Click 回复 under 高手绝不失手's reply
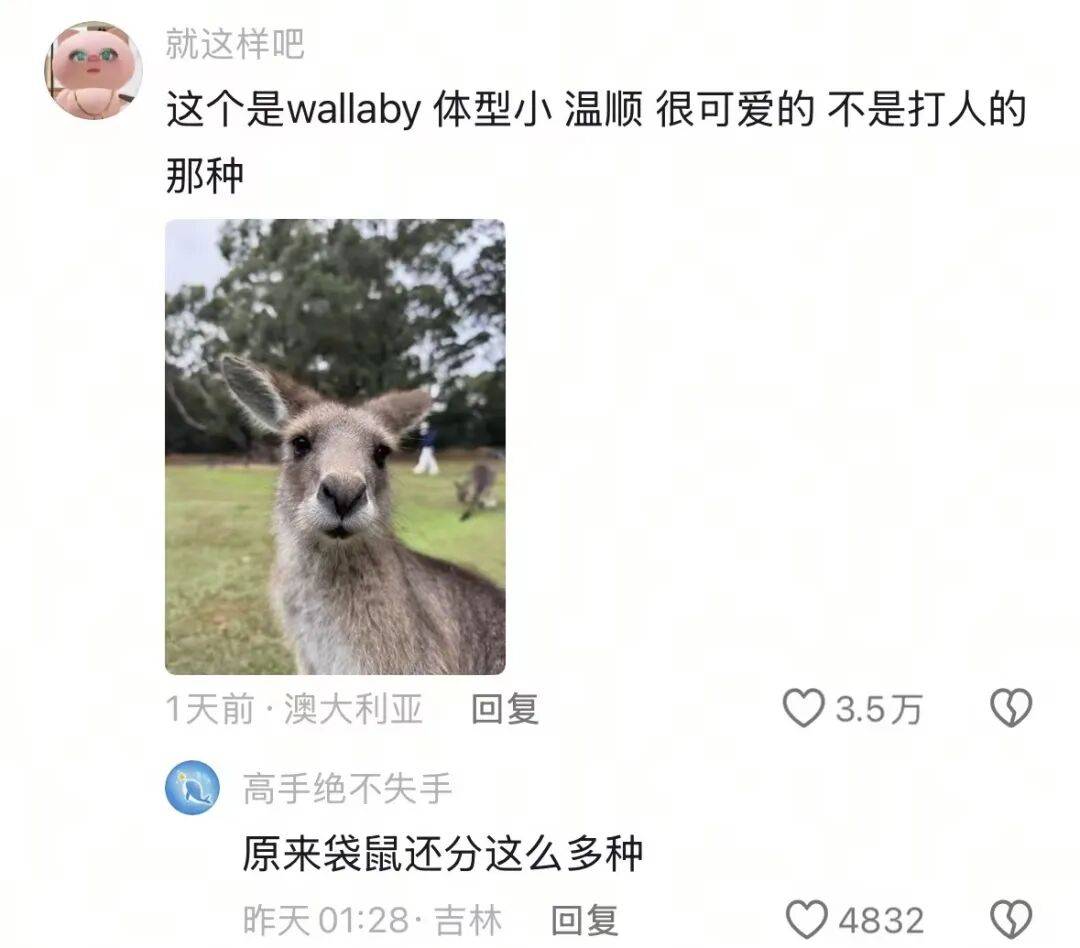This screenshot has width=1080, height=948. [585, 920]
